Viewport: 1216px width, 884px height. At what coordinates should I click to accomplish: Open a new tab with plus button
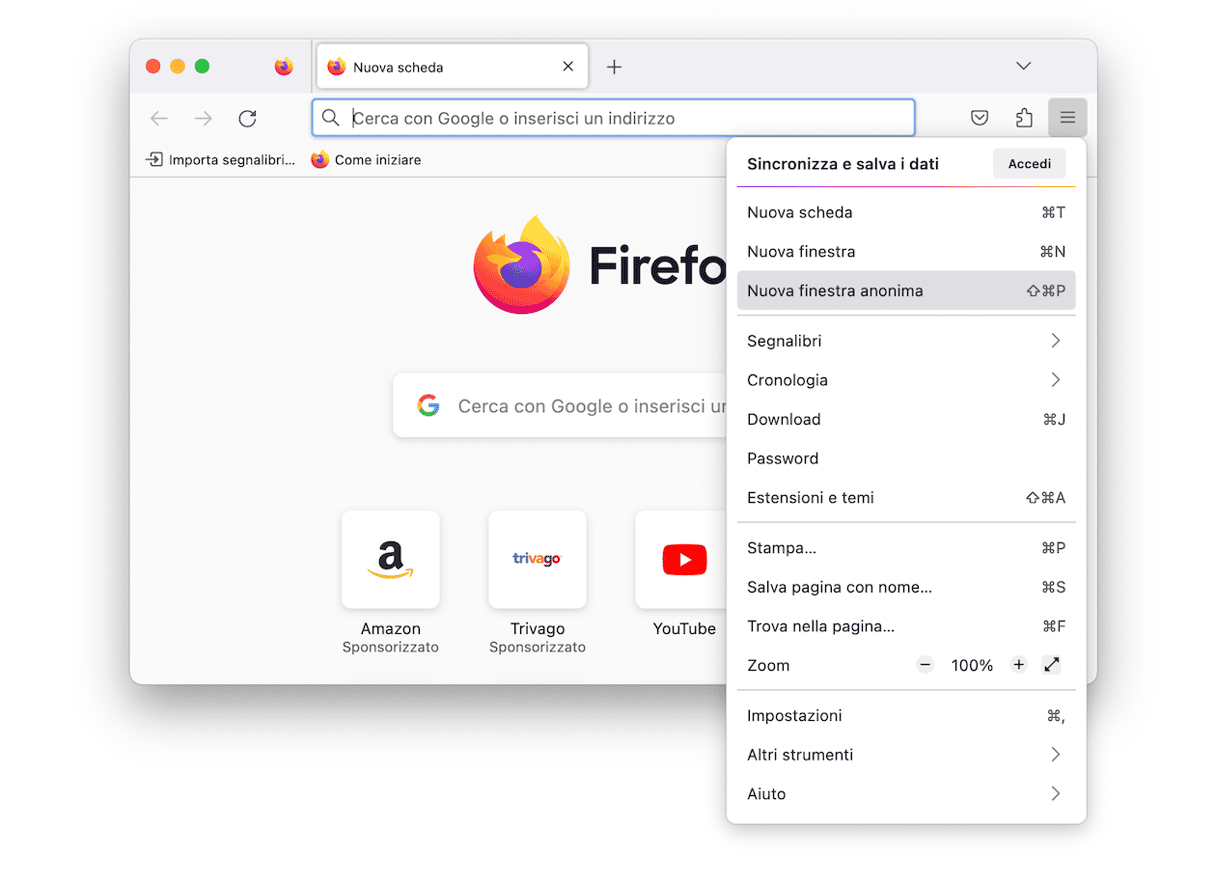coord(614,67)
